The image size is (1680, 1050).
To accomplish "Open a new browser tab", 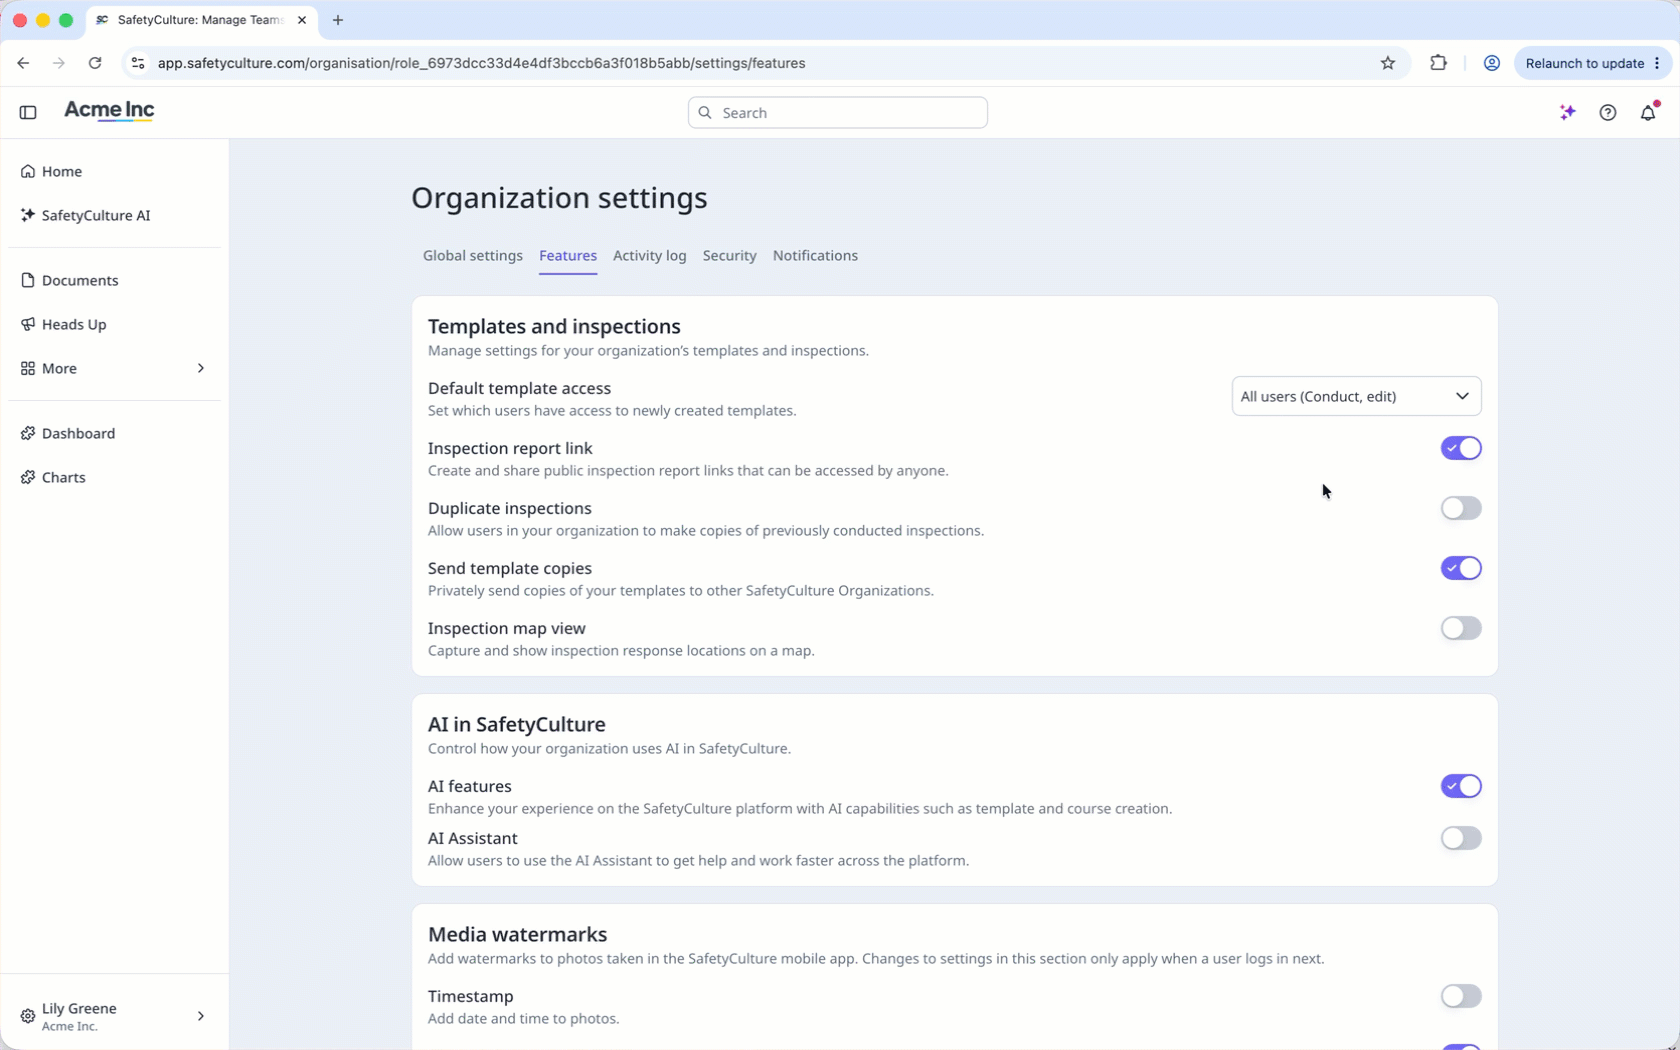I will click(338, 20).
